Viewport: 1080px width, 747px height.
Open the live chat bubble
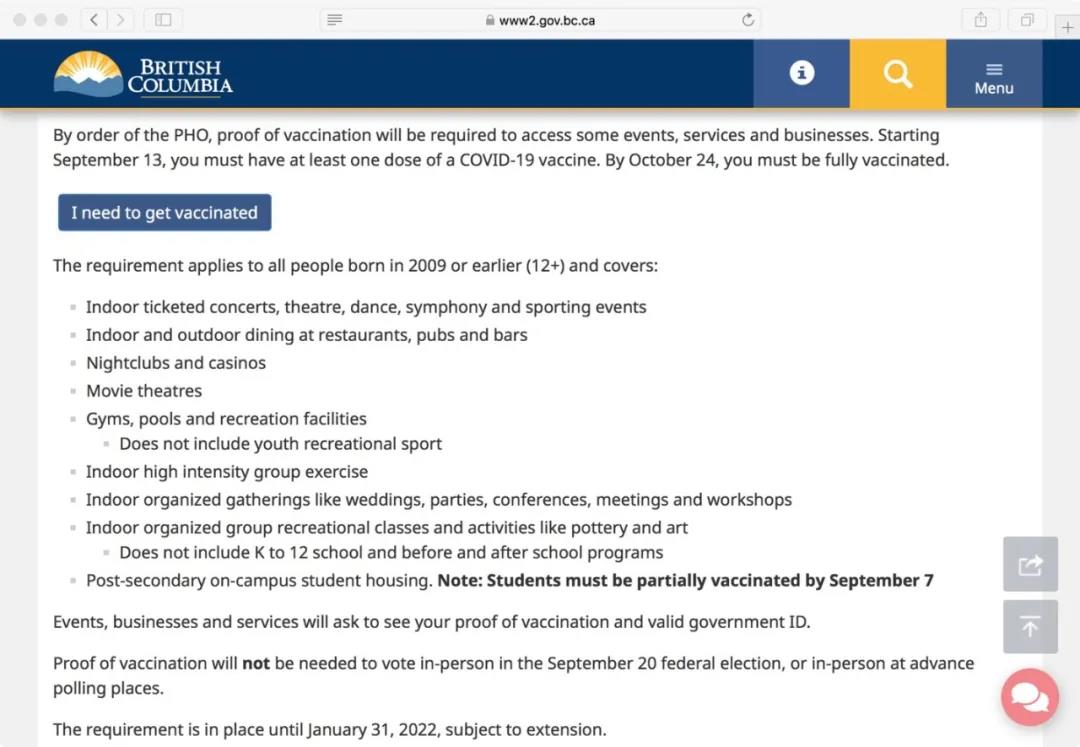(1030, 697)
